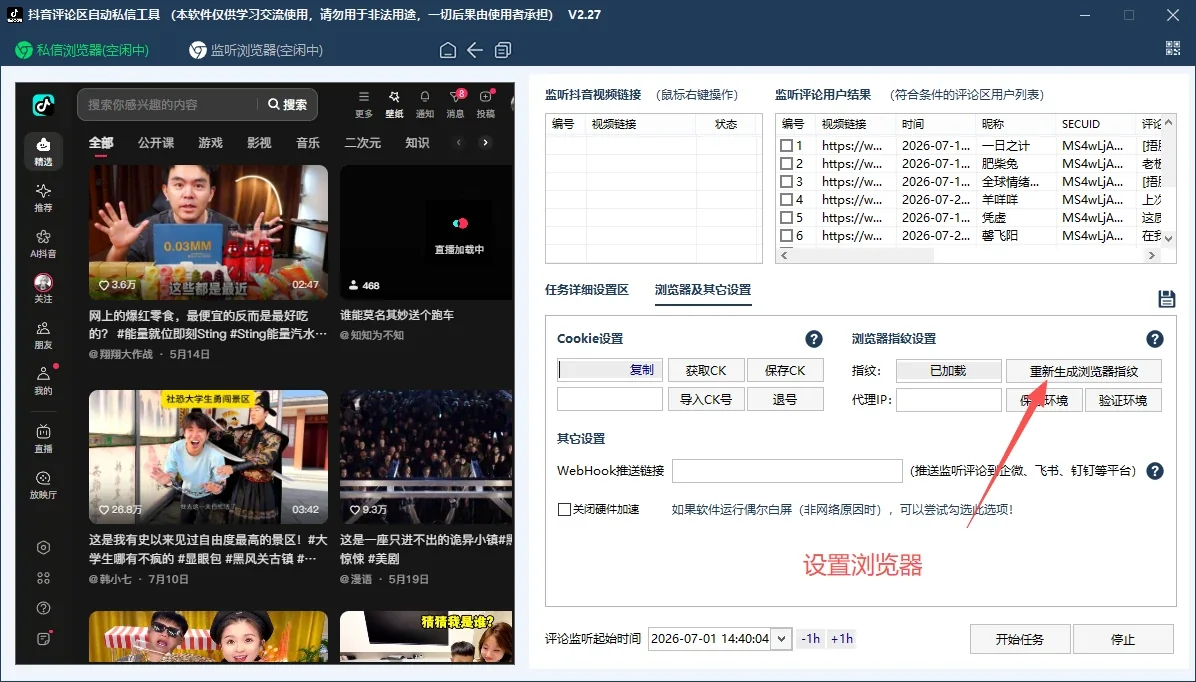Select 影视 category in Douyin
The height and width of the screenshot is (682, 1196).
point(259,143)
